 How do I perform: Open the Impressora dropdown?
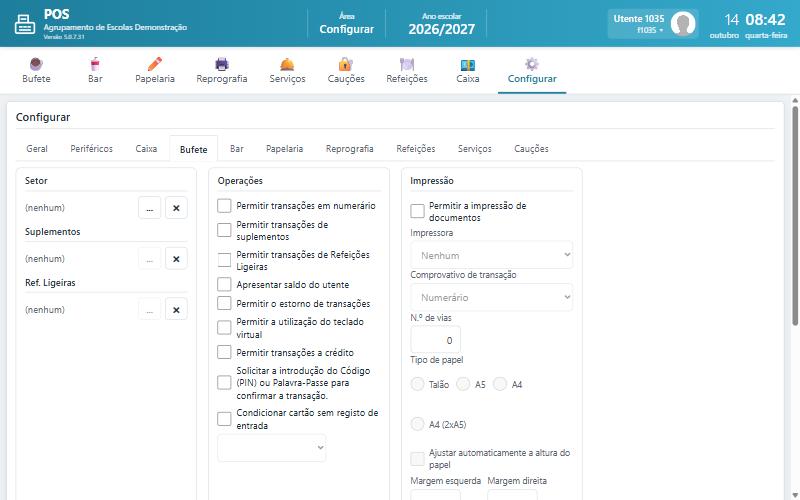[491, 255]
